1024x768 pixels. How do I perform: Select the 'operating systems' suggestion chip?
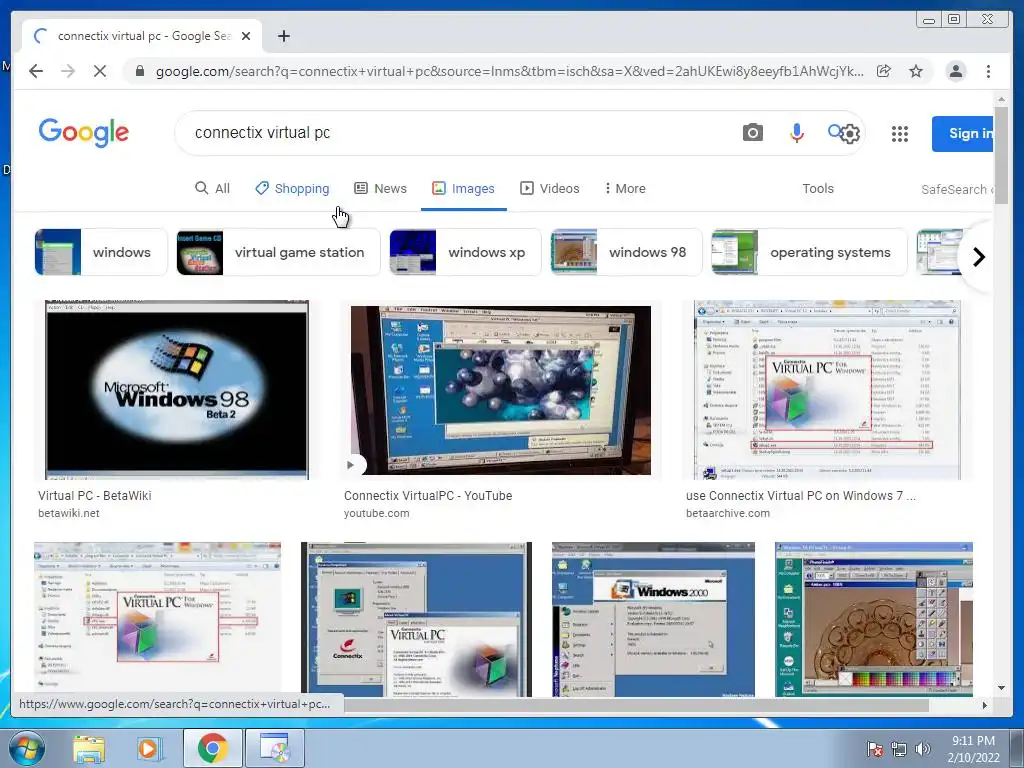809,252
